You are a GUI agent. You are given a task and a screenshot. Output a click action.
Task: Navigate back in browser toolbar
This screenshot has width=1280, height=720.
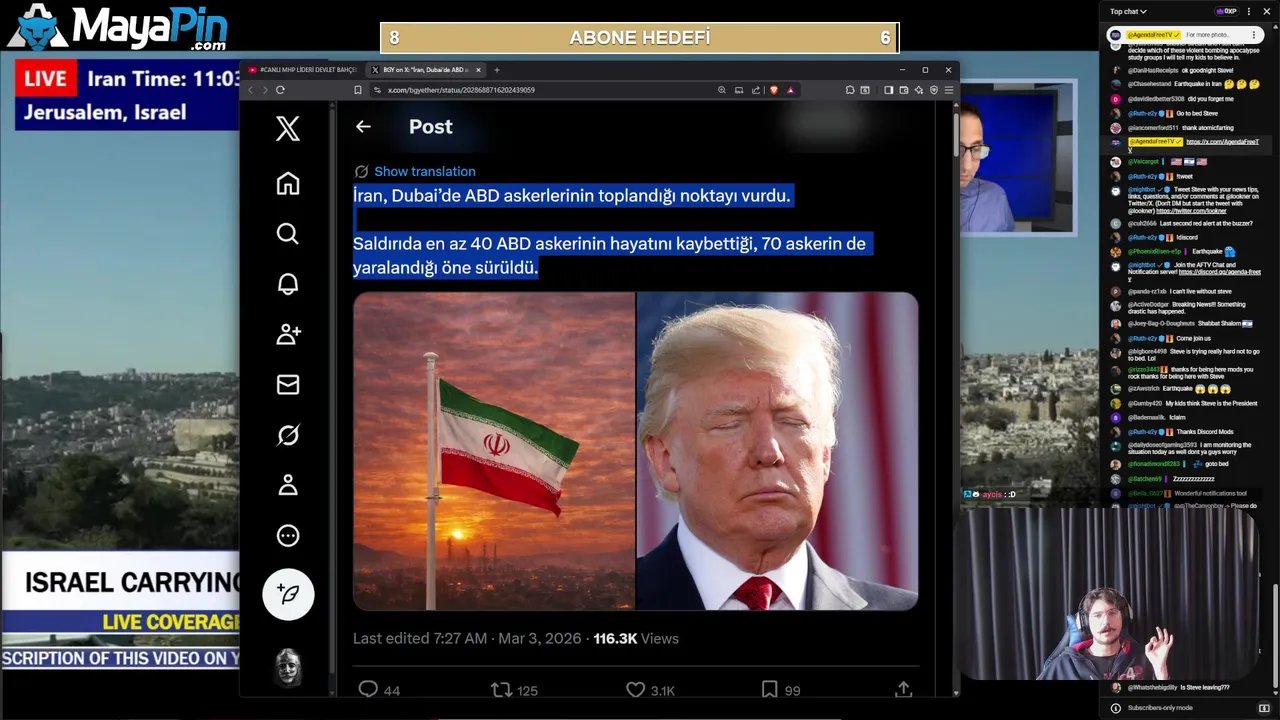(250, 90)
